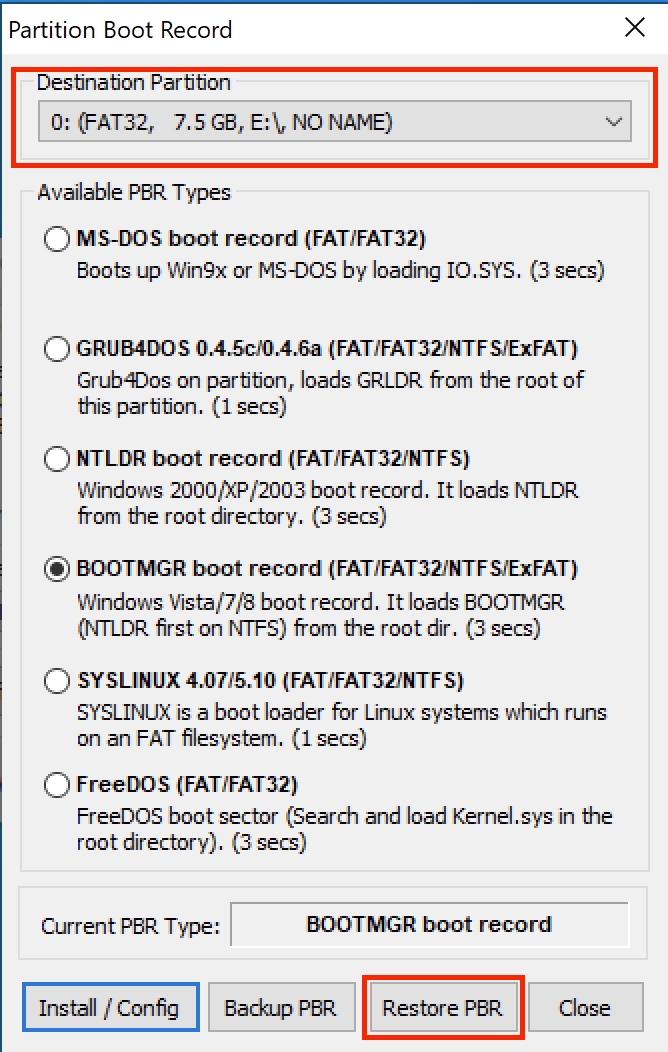The image size is (668, 1052).
Task: Select SYSLINUX 4.07/5.10 radio button
Action: [x=57, y=681]
